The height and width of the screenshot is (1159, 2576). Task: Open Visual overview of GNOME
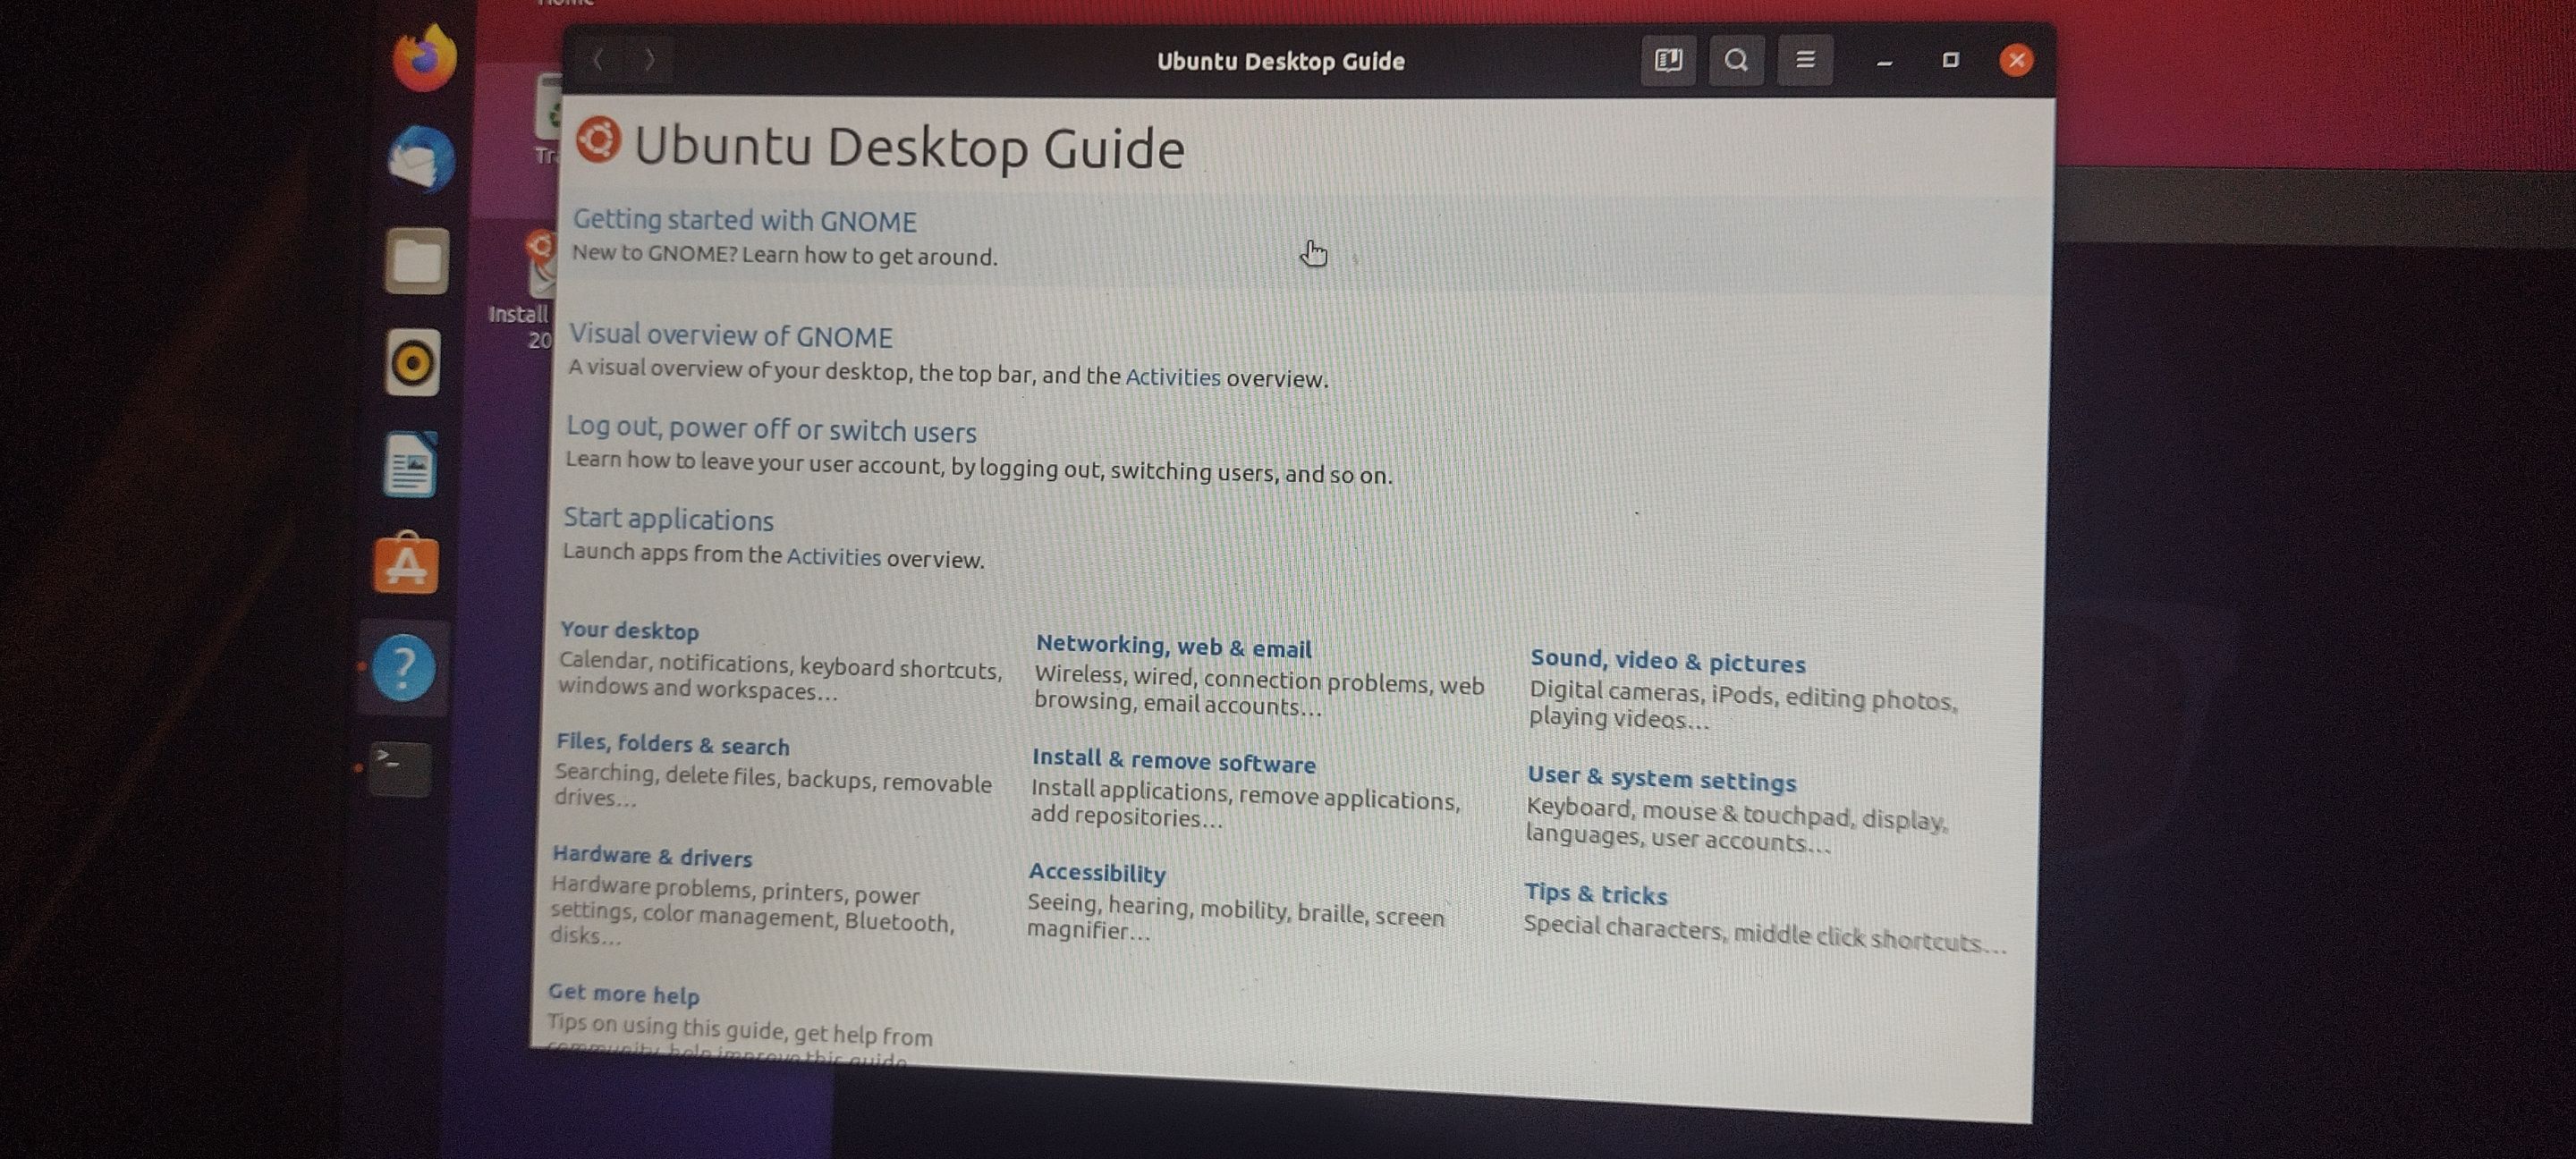tap(730, 336)
